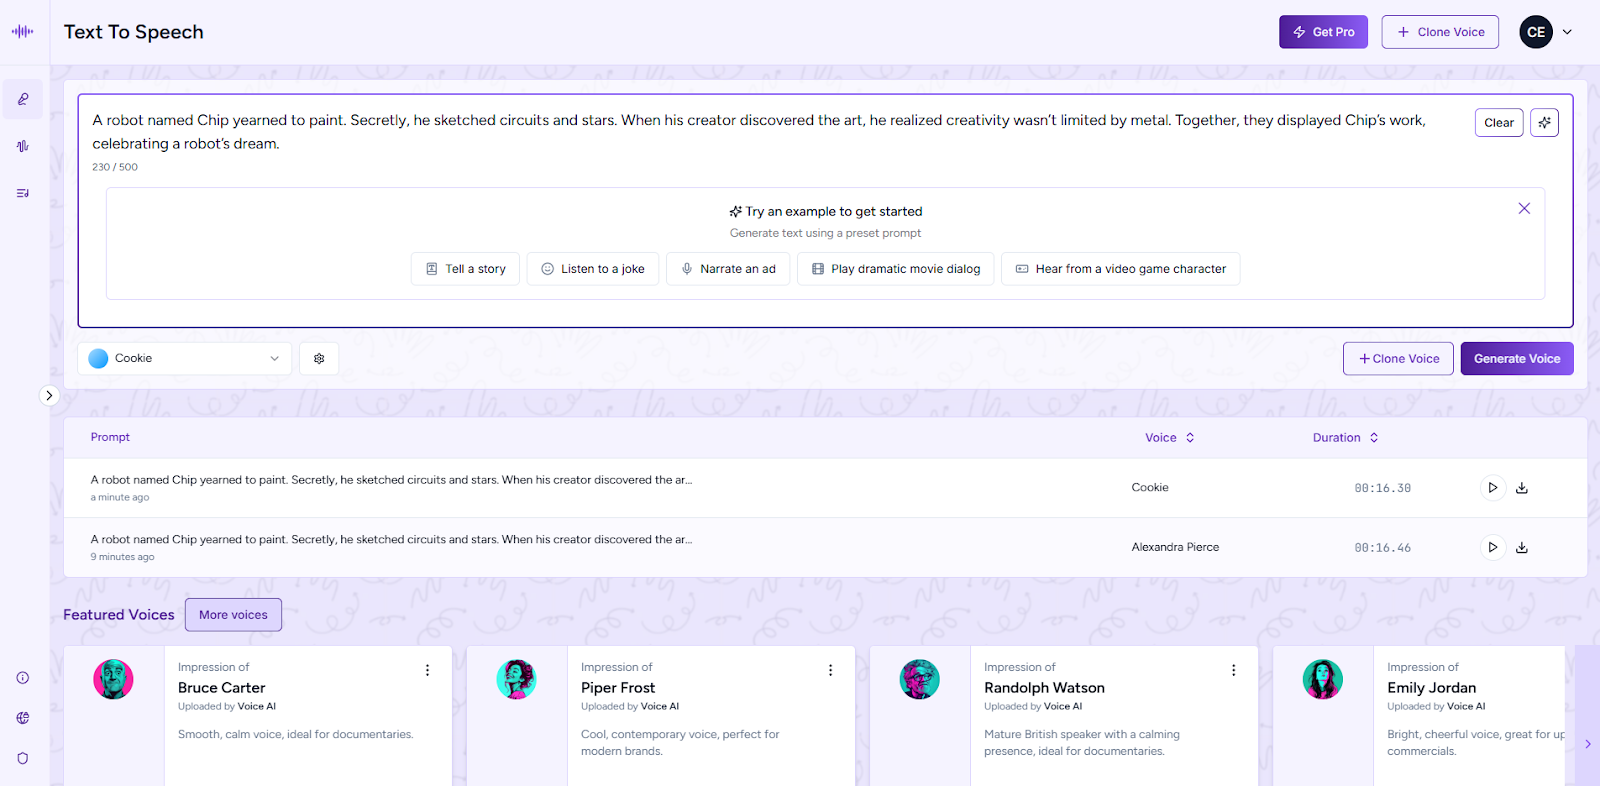
Task: Sort the table by Voice column
Action: [1170, 438]
